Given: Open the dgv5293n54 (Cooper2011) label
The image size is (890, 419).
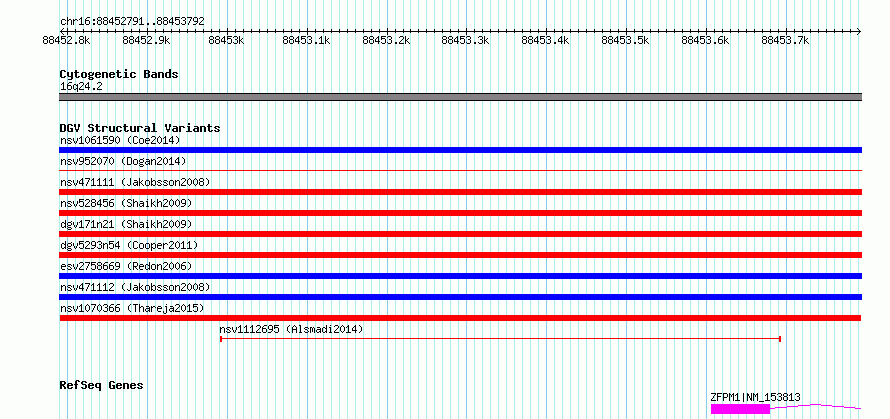Looking at the screenshot, I should coord(129,245).
